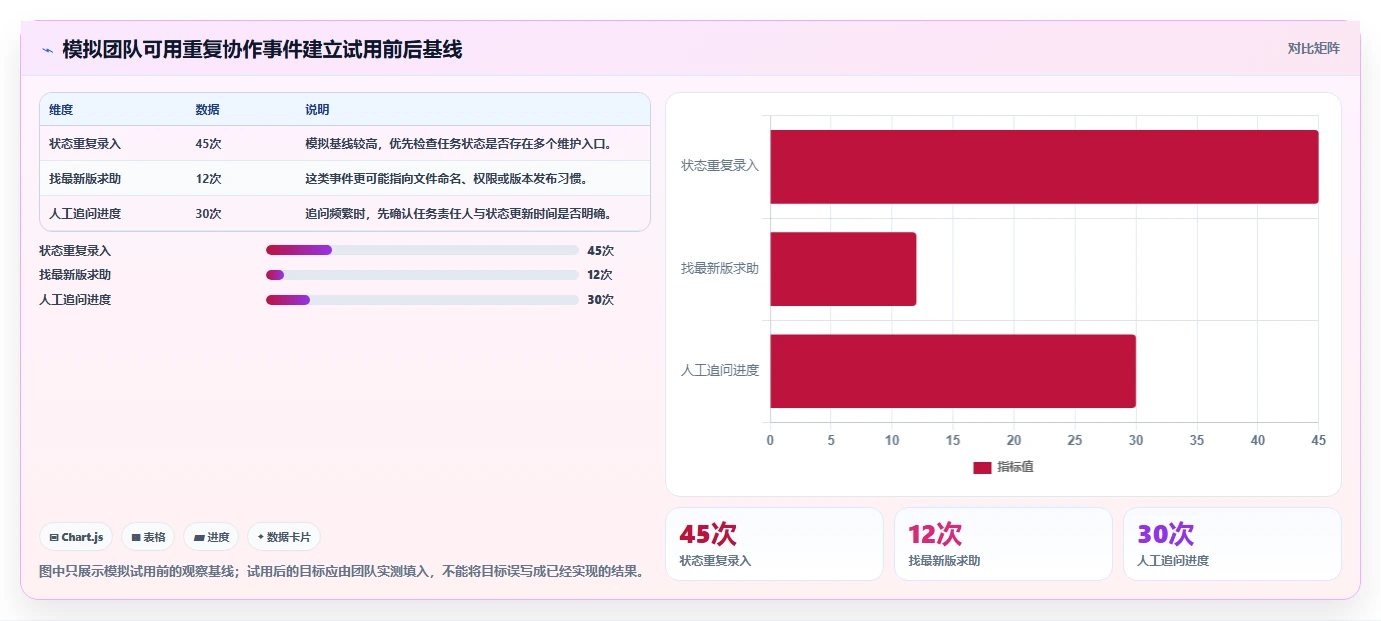
Task: Click the 12次 value beside second progress bar
Action: click(x=600, y=275)
